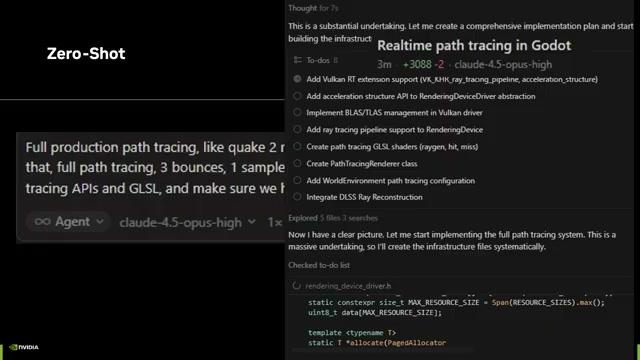
Task: Click the Now I have a clear picture message
Action: (452, 240)
